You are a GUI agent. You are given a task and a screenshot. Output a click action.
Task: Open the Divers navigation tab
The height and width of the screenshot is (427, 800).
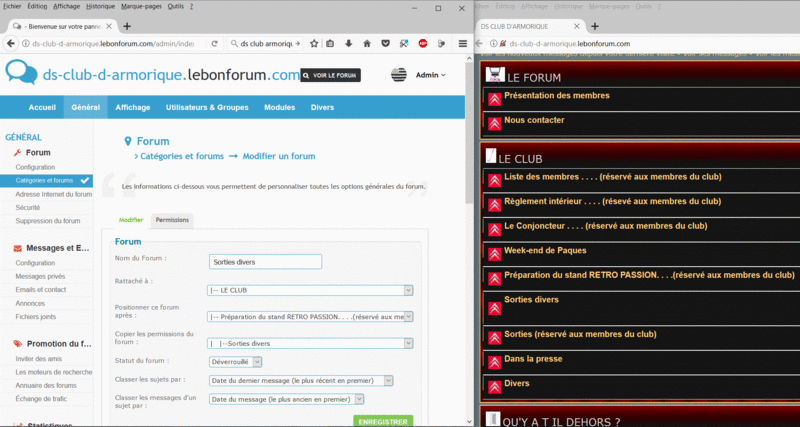coord(322,107)
